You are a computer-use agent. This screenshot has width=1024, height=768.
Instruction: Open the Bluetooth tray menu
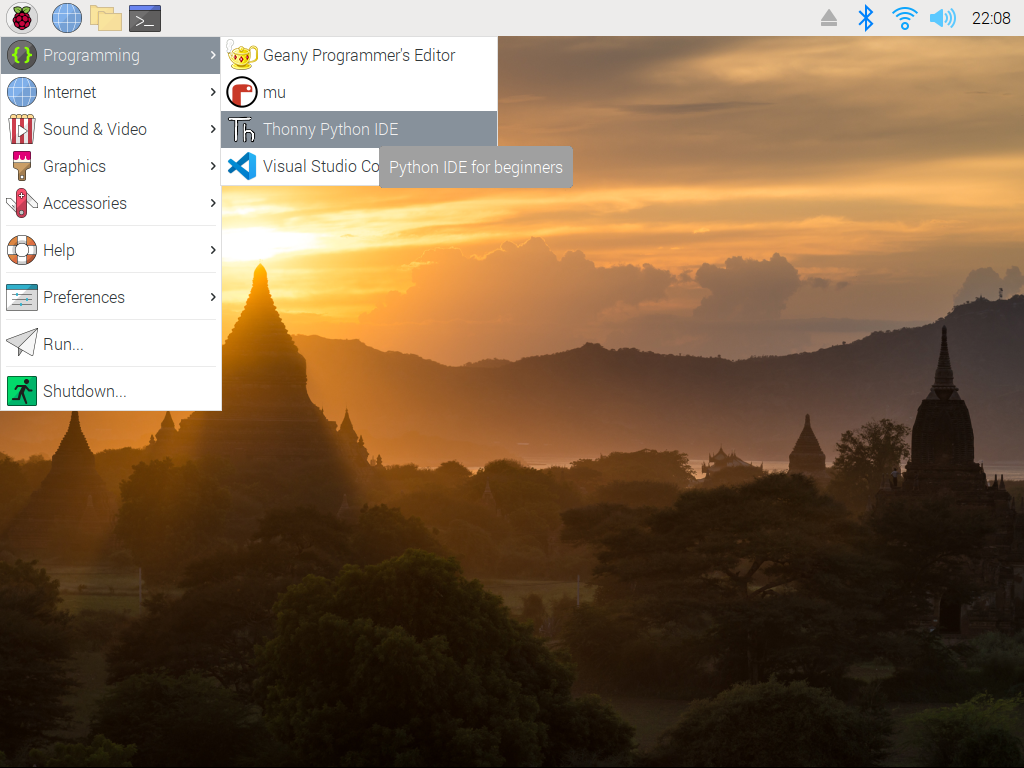coord(865,18)
